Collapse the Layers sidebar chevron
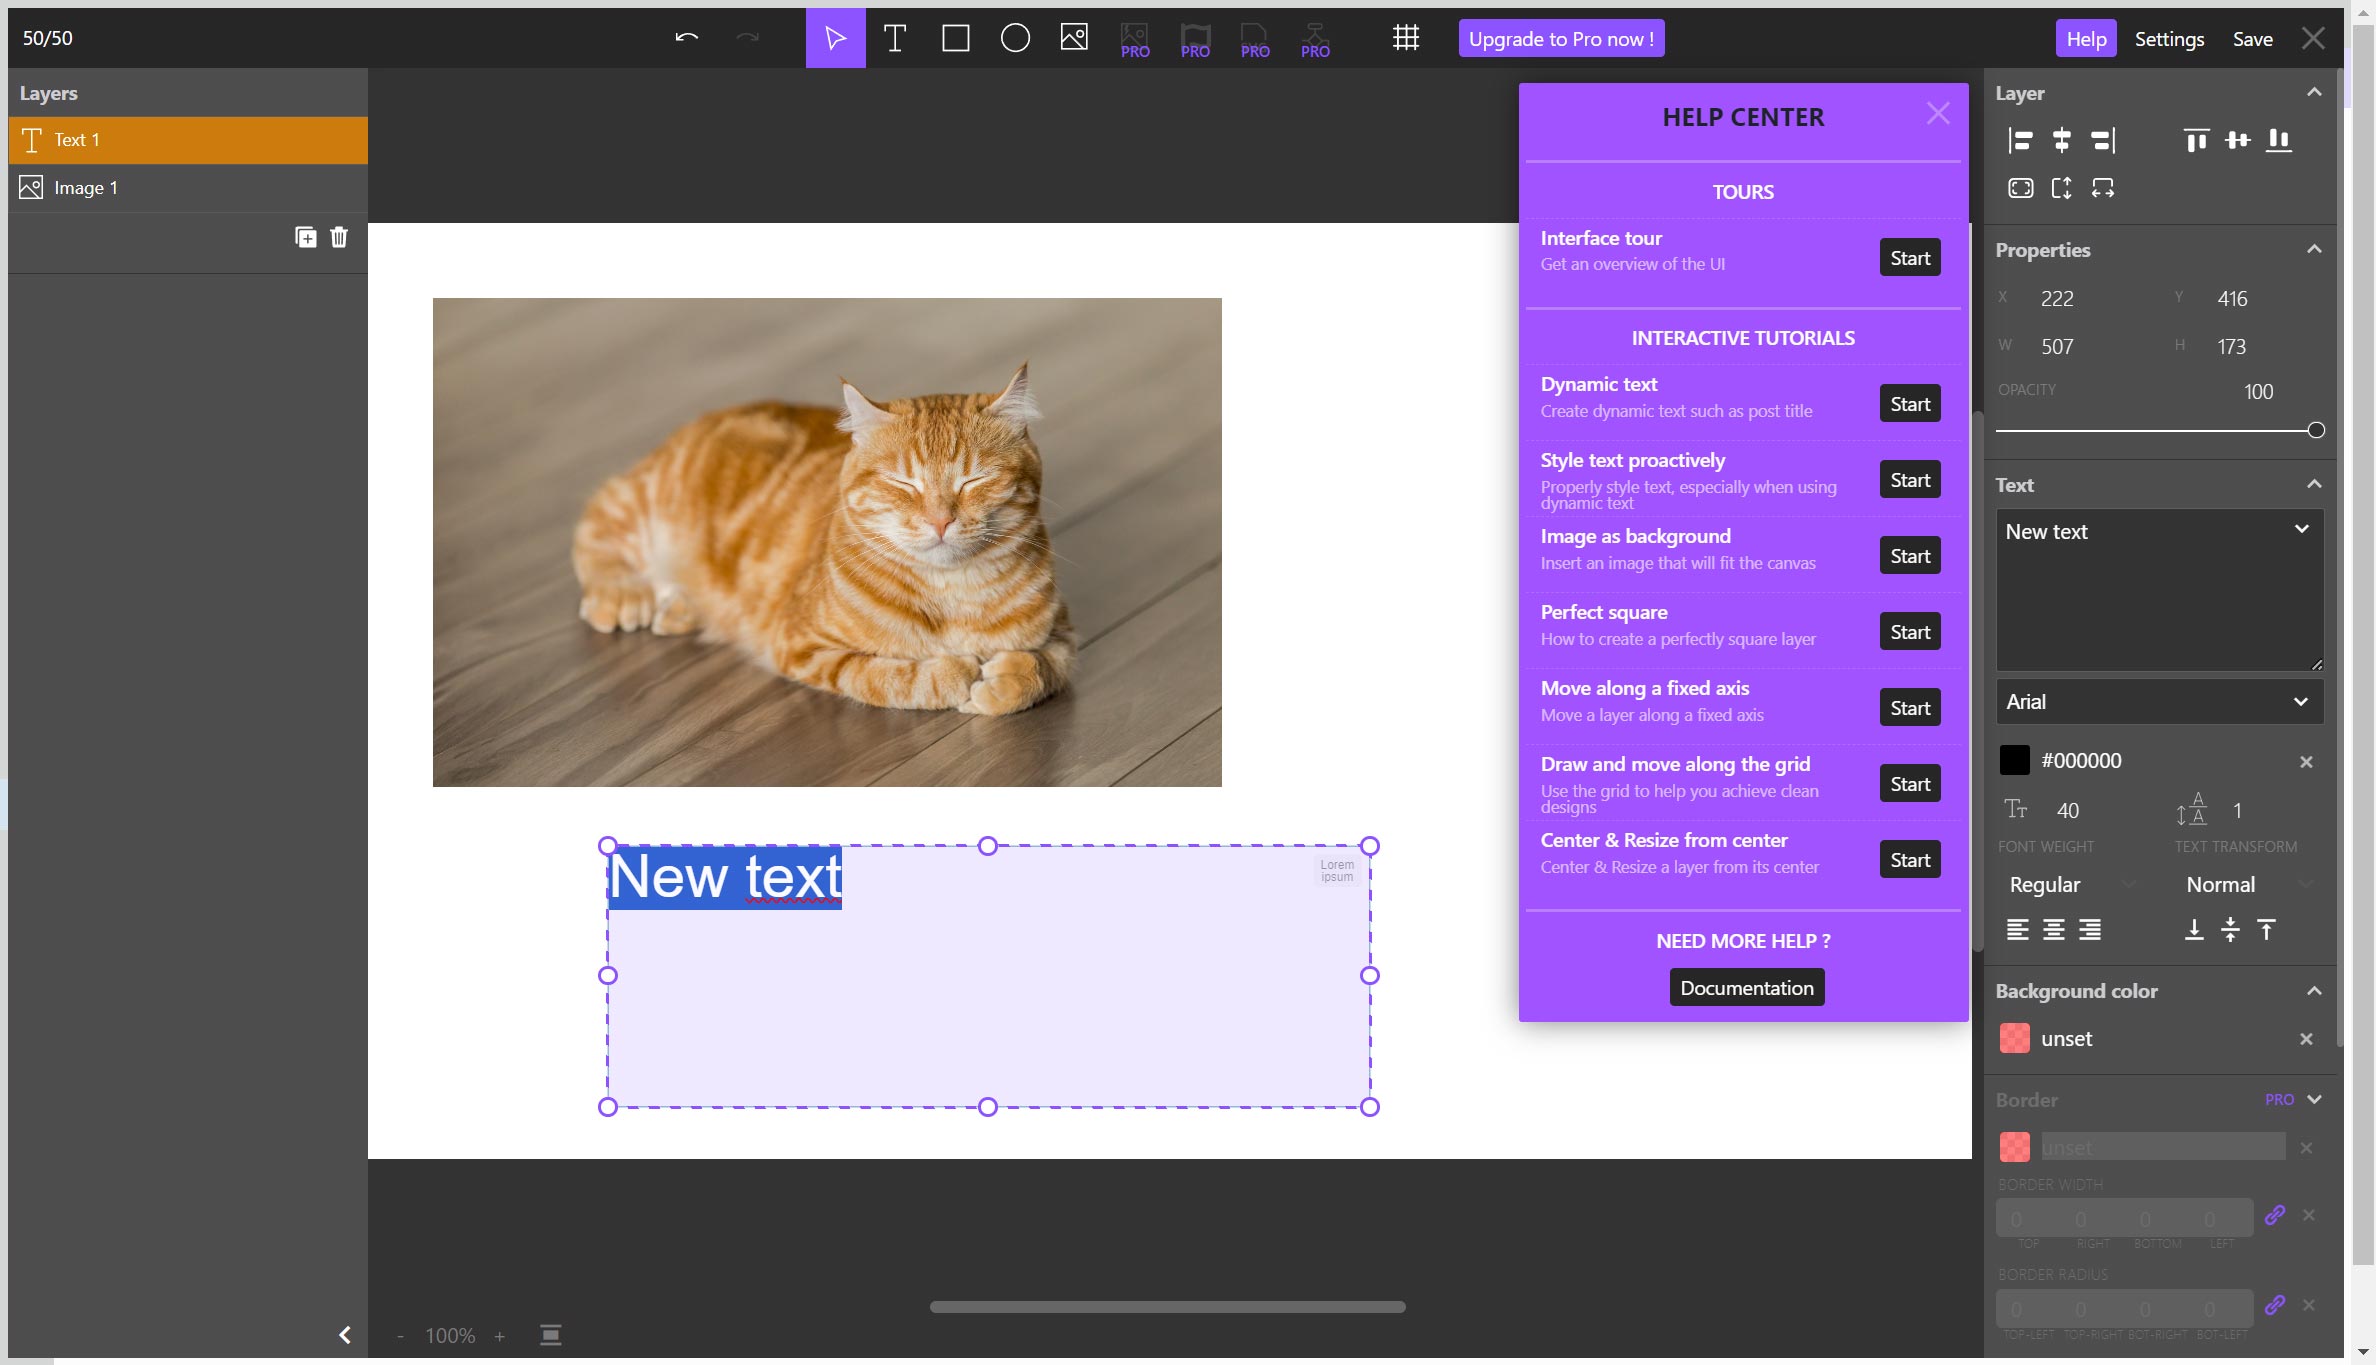Screen dimensions: 2376x1365 tap(345, 1335)
